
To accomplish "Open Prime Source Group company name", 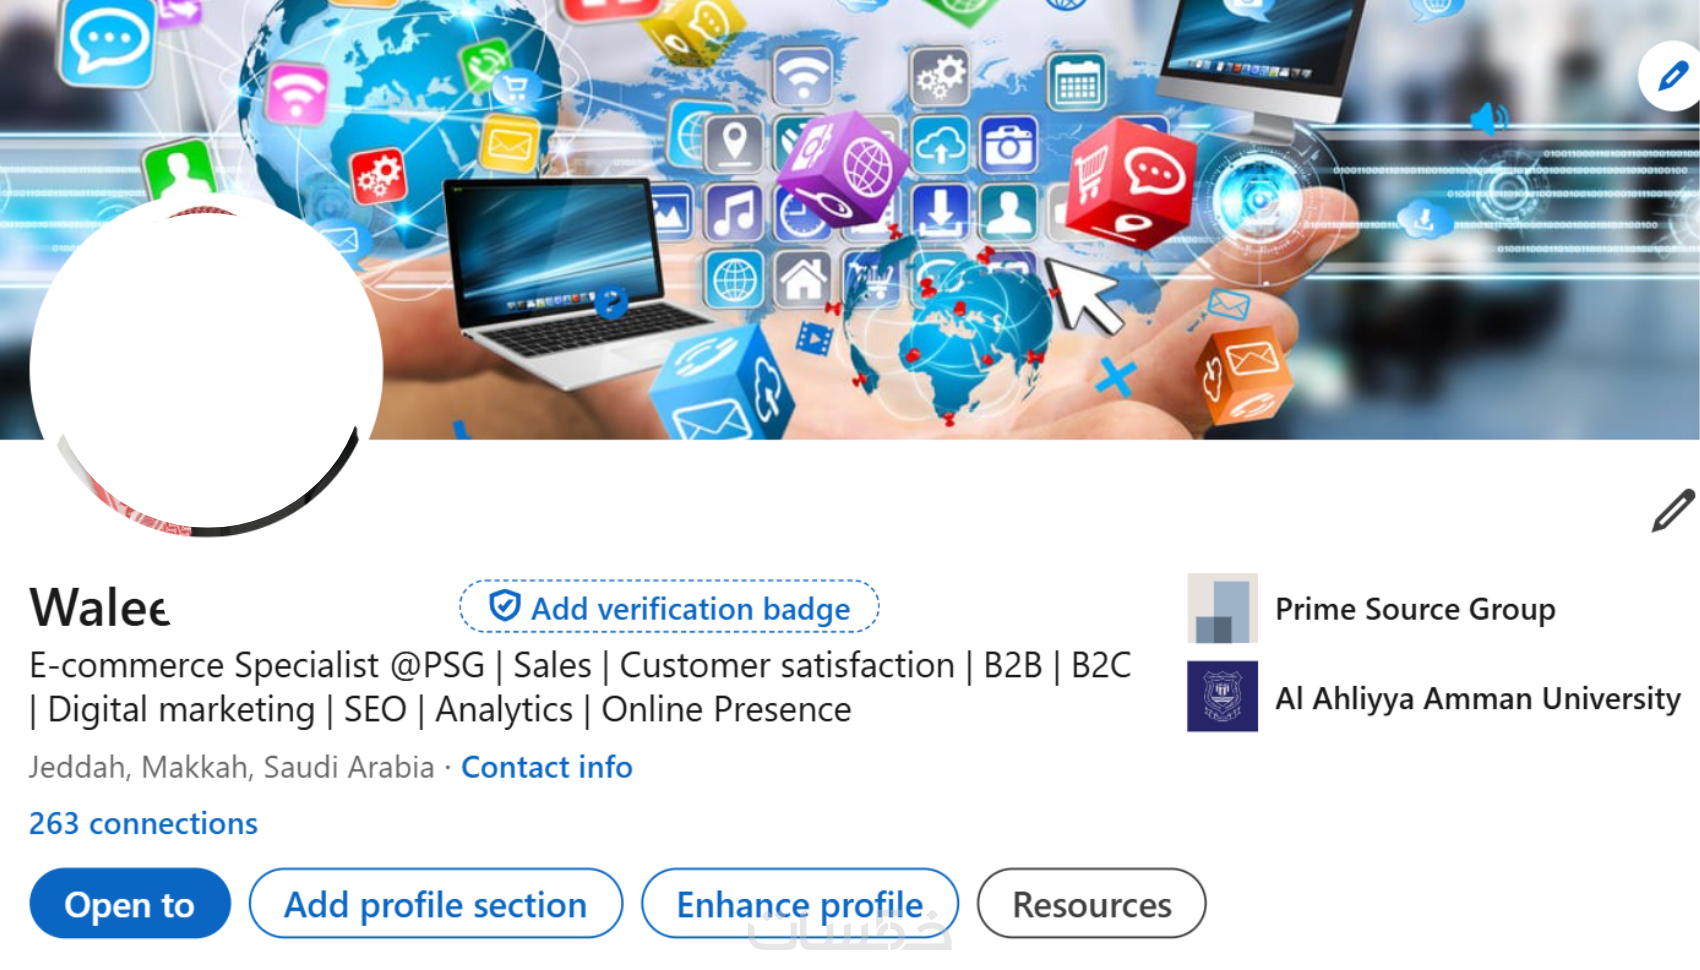I will 1415,609.
